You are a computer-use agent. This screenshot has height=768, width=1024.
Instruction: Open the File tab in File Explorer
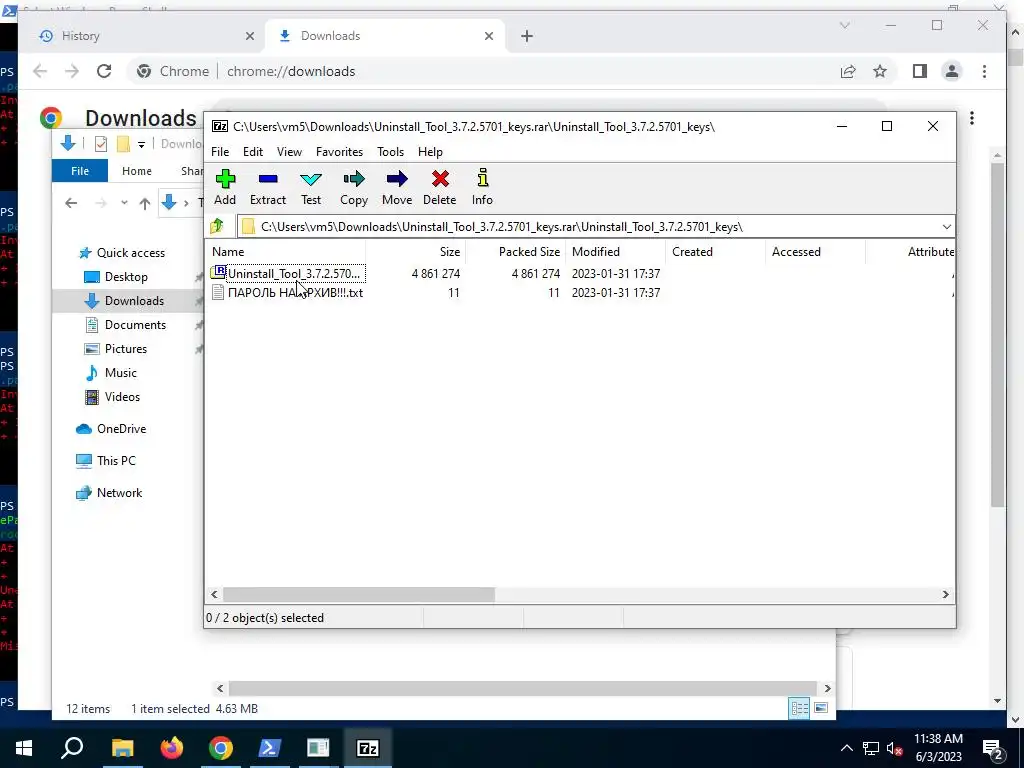[80, 170]
